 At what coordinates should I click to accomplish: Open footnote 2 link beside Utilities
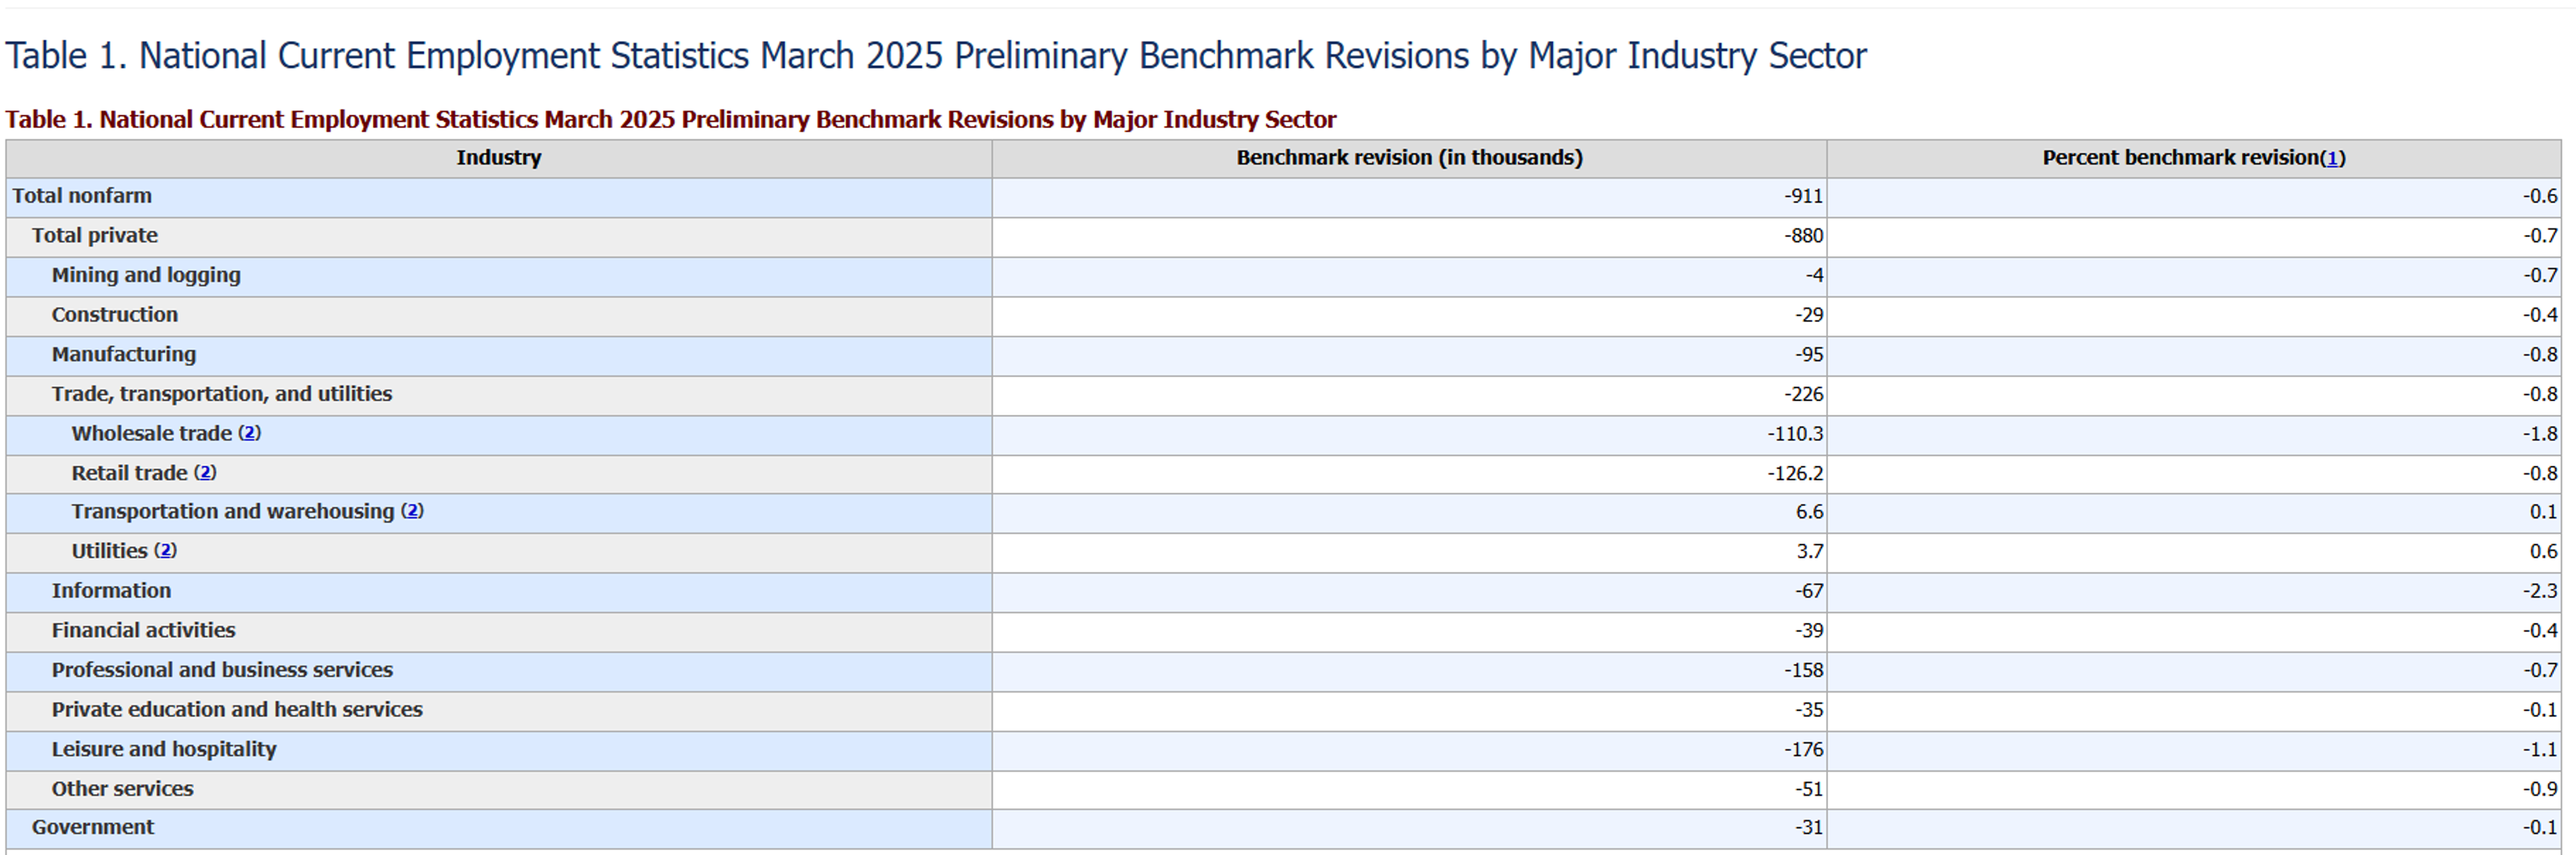click(165, 551)
